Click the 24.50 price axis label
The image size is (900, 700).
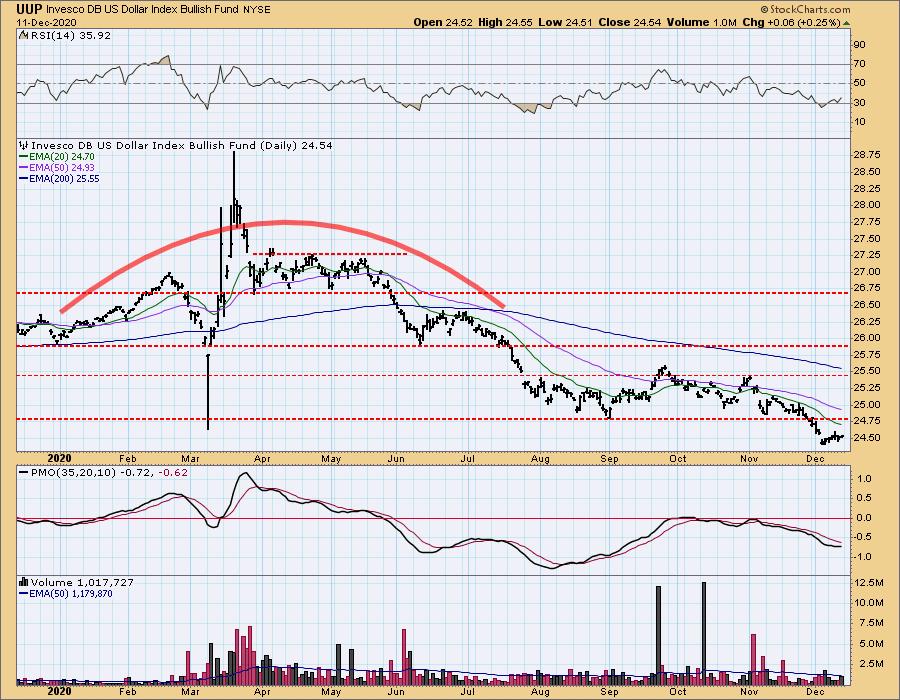coord(867,437)
